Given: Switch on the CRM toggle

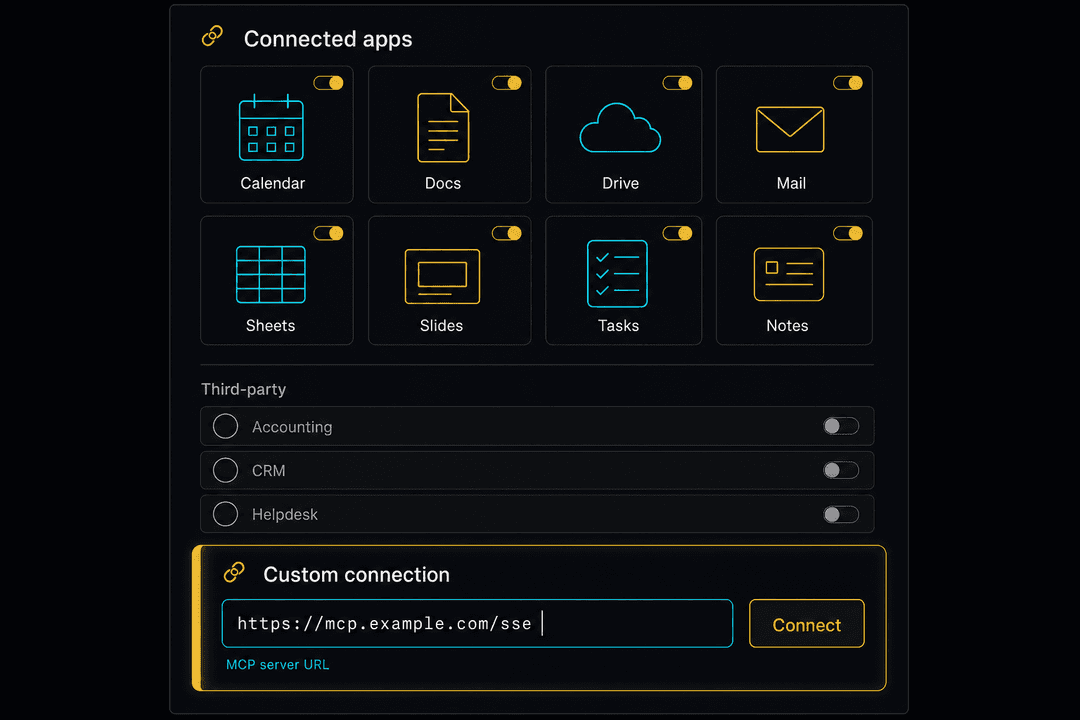Looking at the screenshot, I should pos(841,470).
